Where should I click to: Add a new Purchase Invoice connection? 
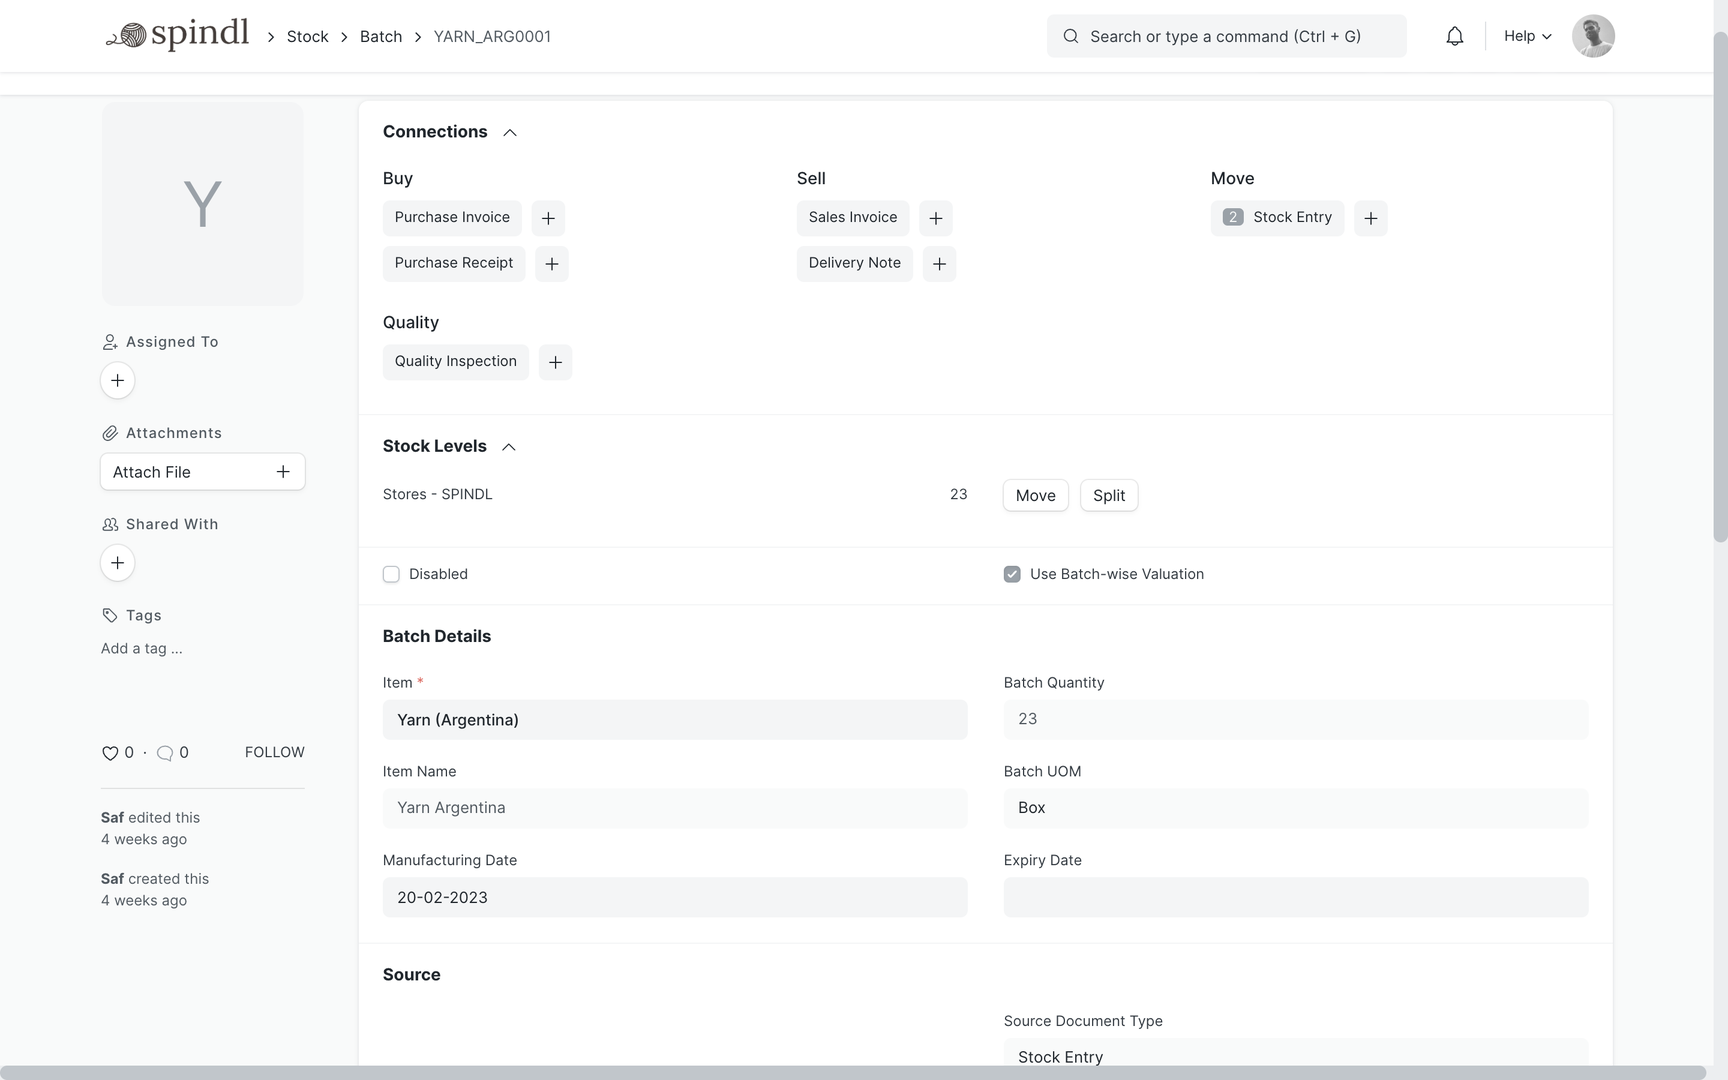point(548,217)
